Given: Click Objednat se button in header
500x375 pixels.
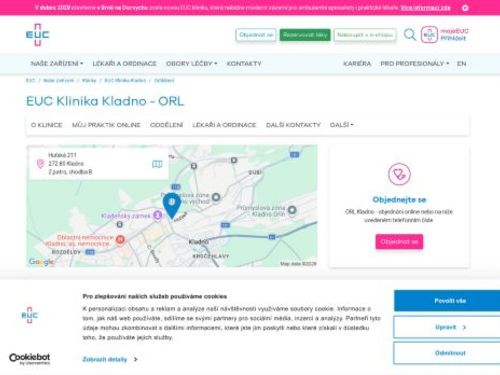Looking at the screenshot, I should coord(256,35).
